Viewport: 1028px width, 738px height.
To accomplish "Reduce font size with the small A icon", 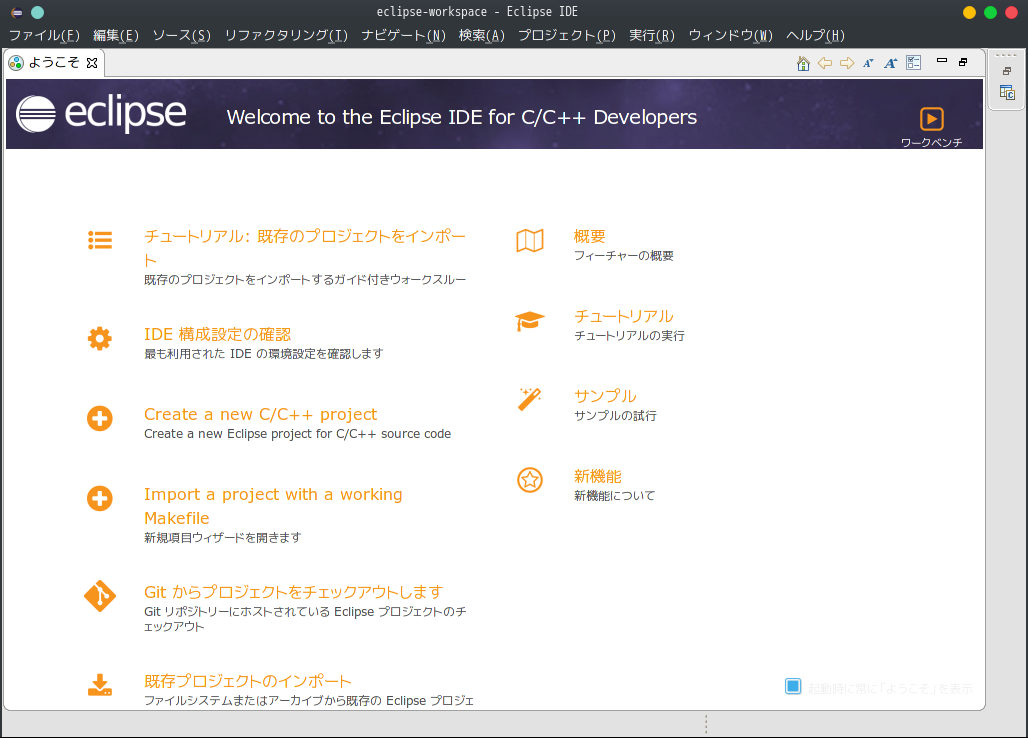I will pos(869,63).
